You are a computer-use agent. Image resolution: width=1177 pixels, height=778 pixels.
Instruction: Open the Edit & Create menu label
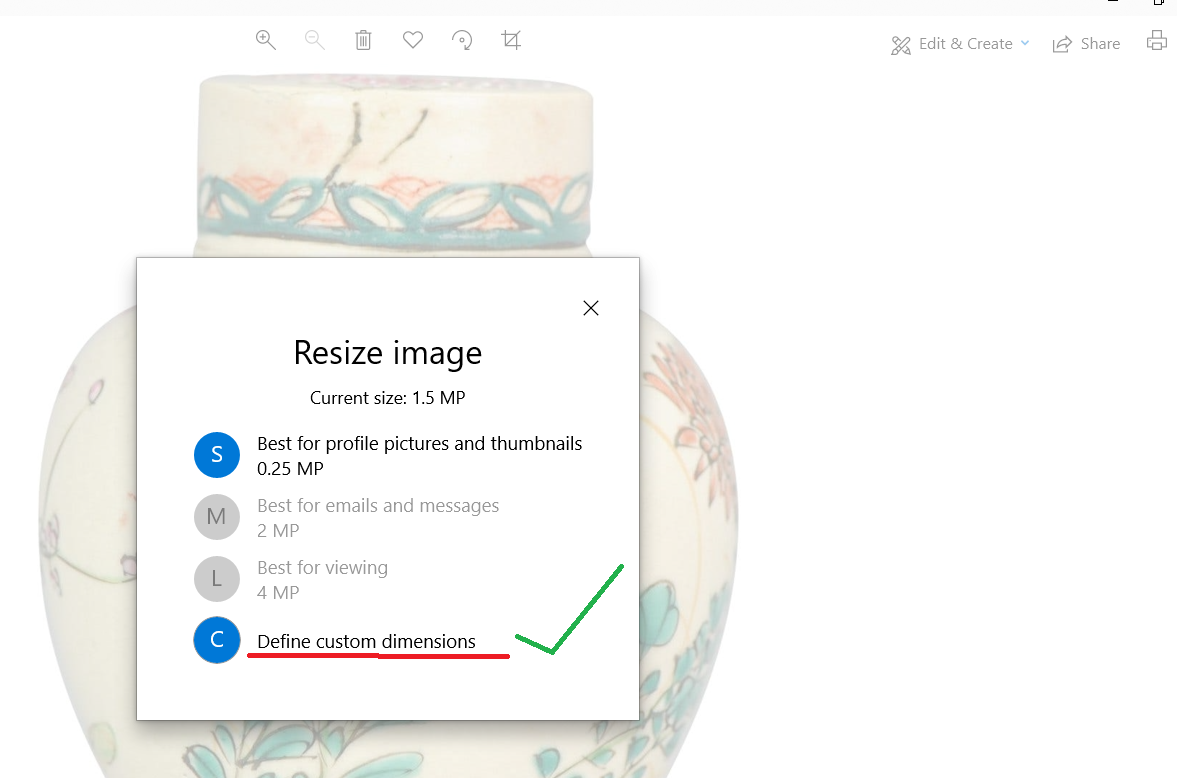click(965, 44)
